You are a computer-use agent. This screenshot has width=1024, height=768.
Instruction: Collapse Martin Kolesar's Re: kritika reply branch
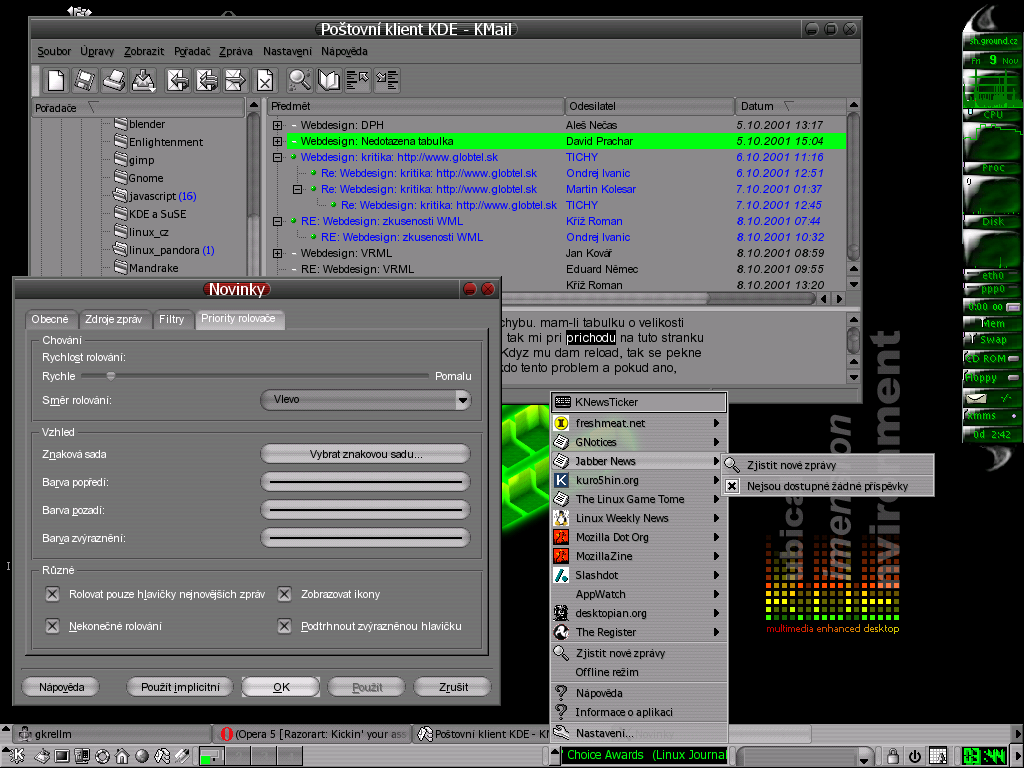coord(298,189)
